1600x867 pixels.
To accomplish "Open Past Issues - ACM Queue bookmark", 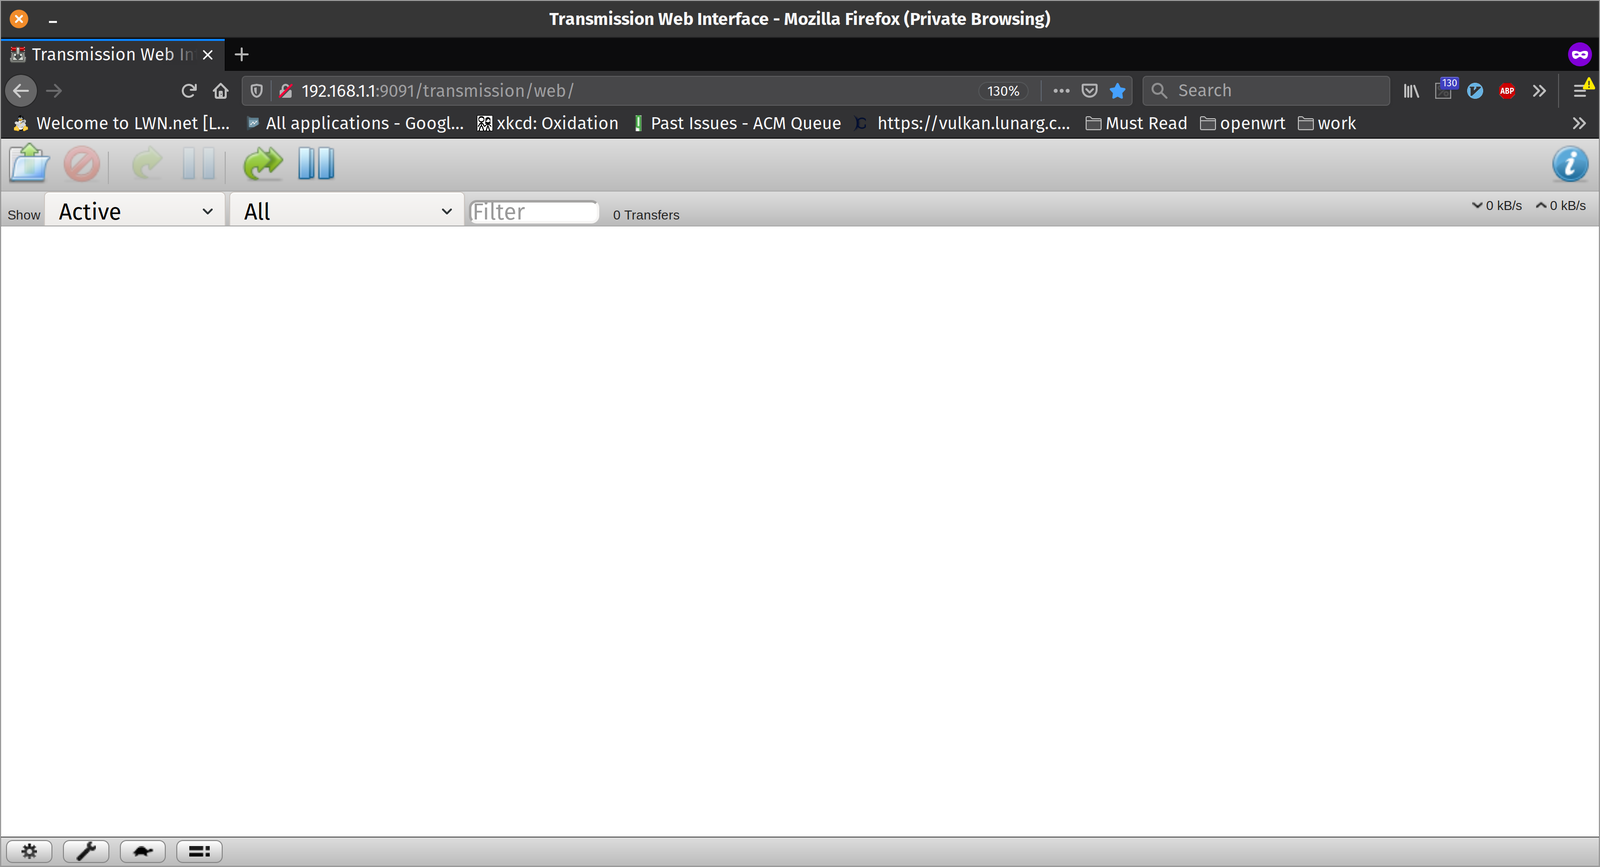I will (x=736, y=123).
